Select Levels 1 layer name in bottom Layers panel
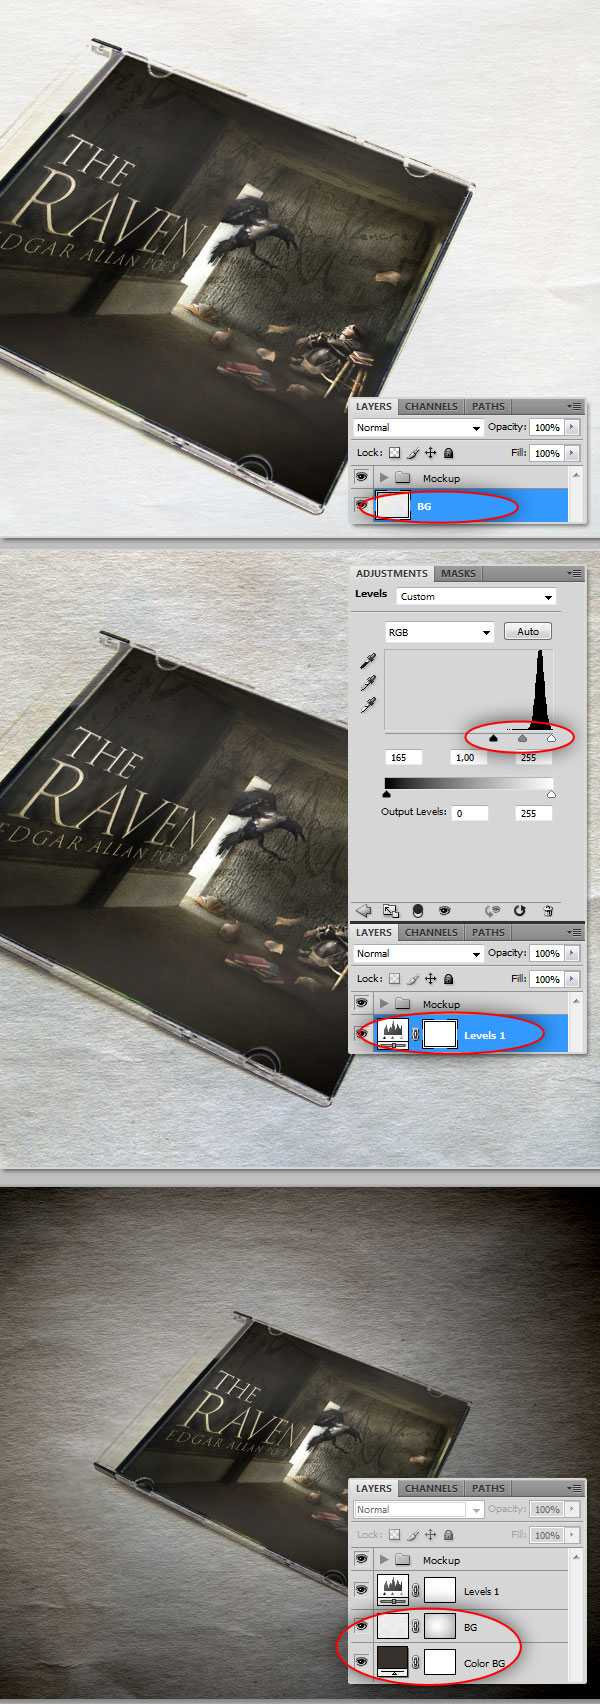This screenshot has height=1704, width=600. [481, 1591]
